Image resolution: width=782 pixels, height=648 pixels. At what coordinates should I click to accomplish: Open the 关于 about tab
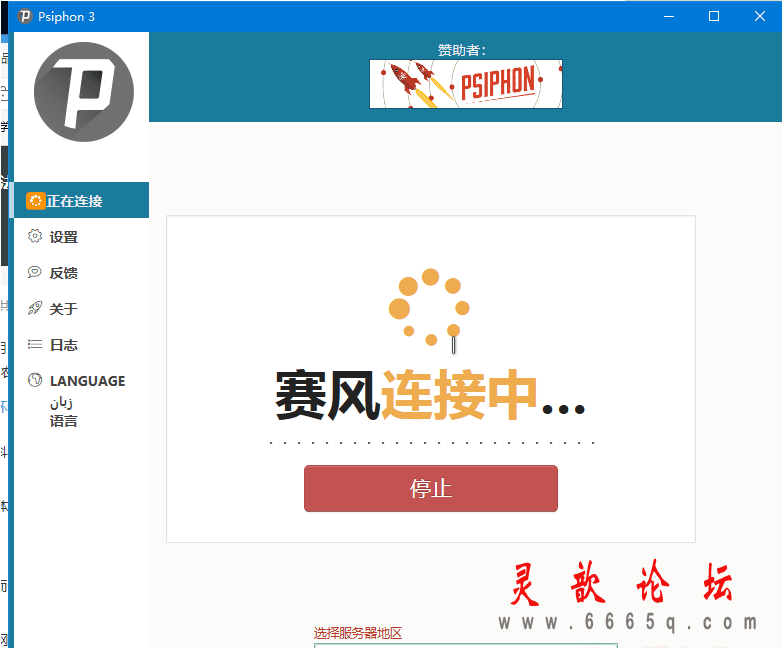(x=81, y=308)
